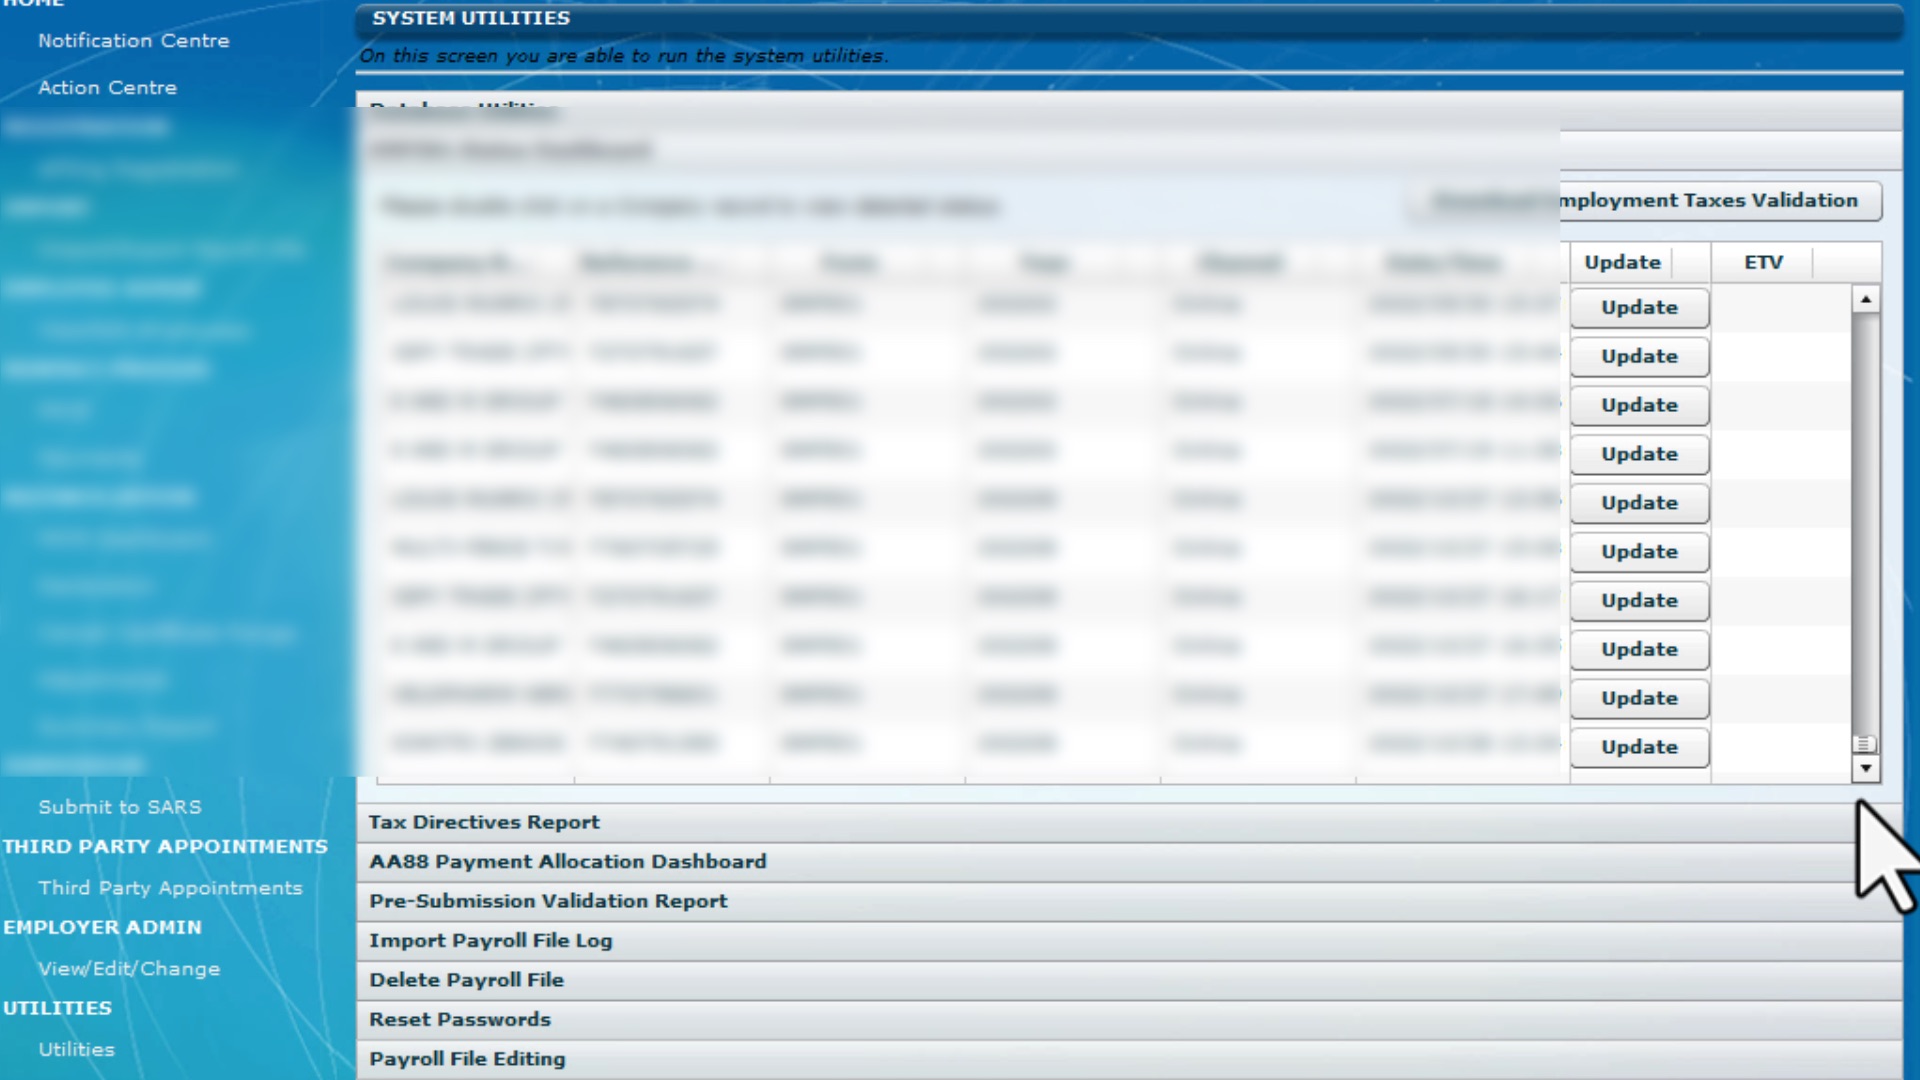This screenshot has width=1920, height=1080.
Task: Click the table scrollbar down arrow
Action: (1865, 768)
